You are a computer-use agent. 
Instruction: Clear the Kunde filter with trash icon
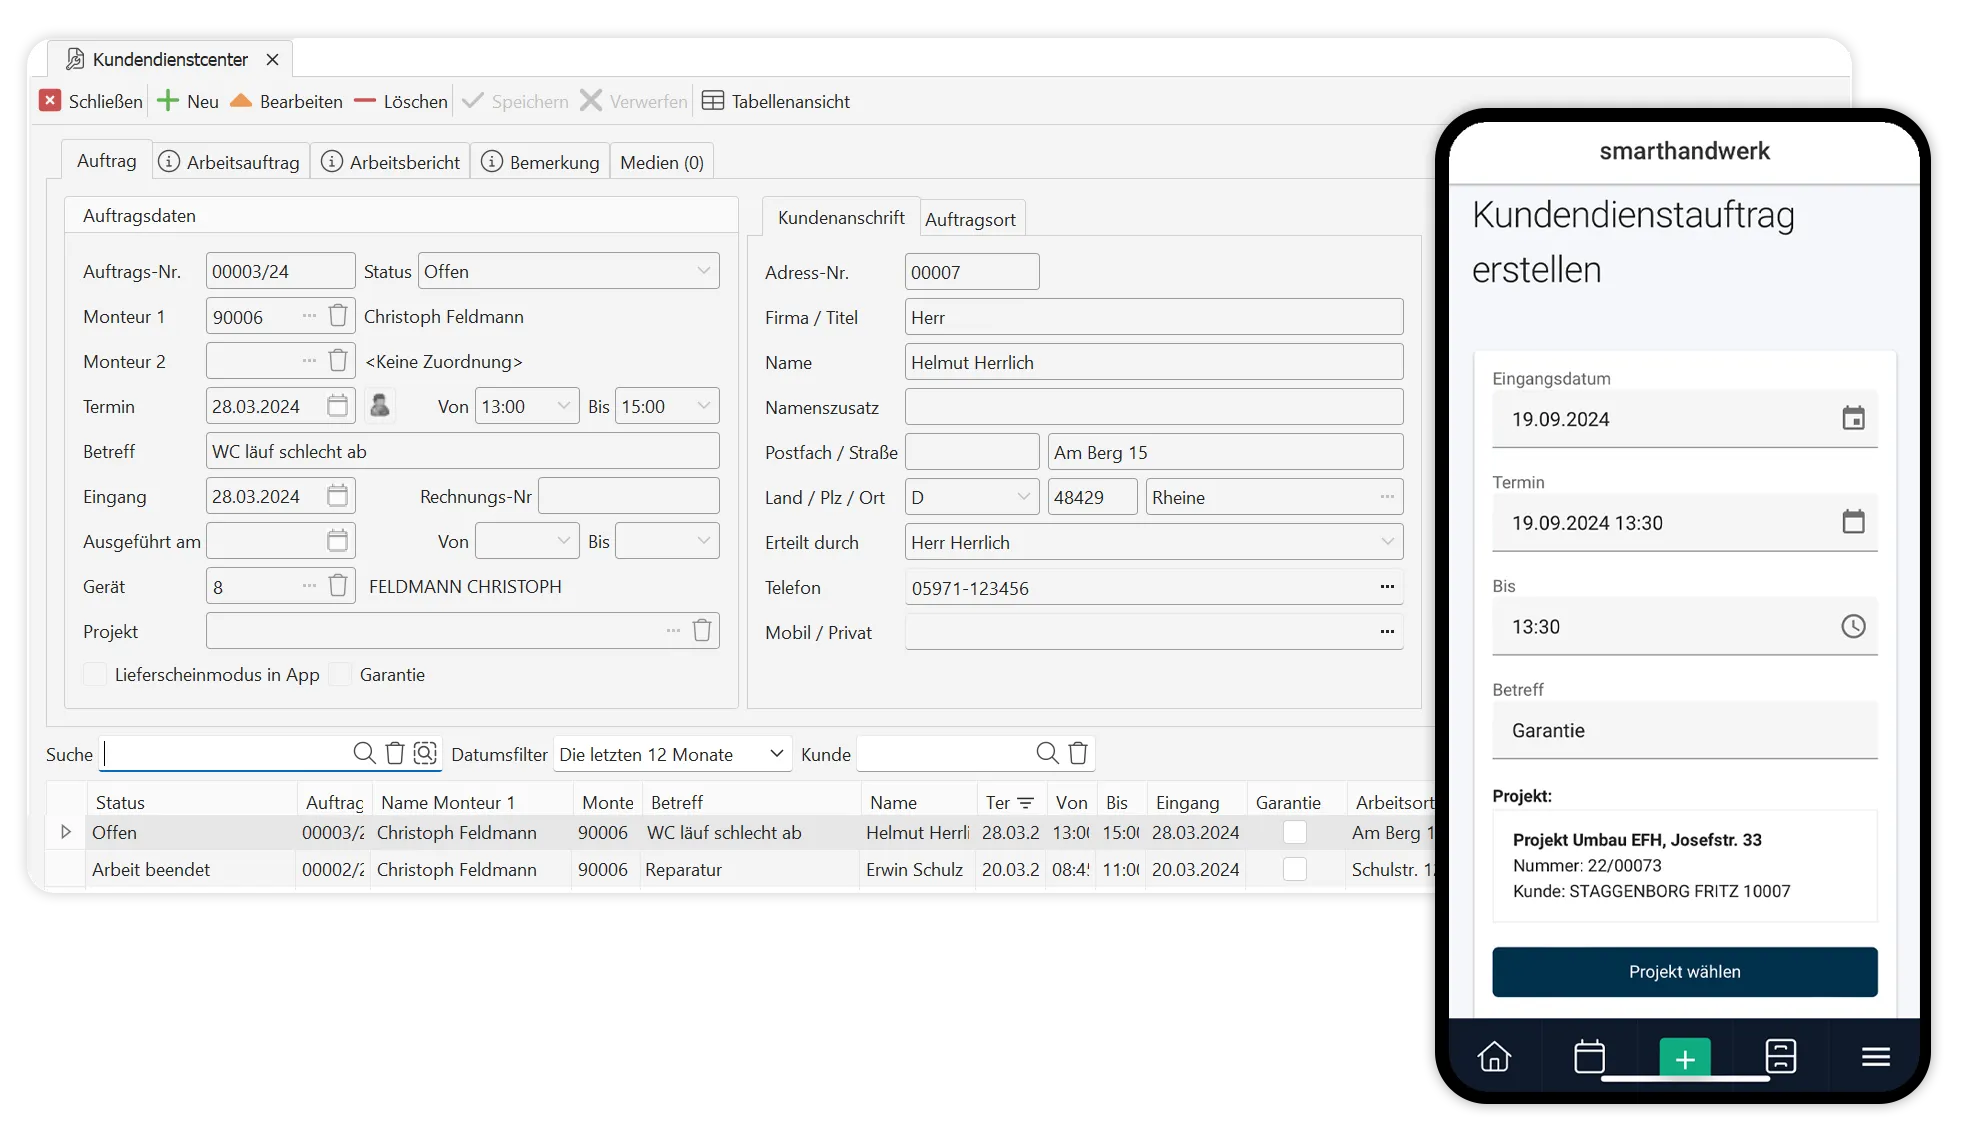[1078, 754]
